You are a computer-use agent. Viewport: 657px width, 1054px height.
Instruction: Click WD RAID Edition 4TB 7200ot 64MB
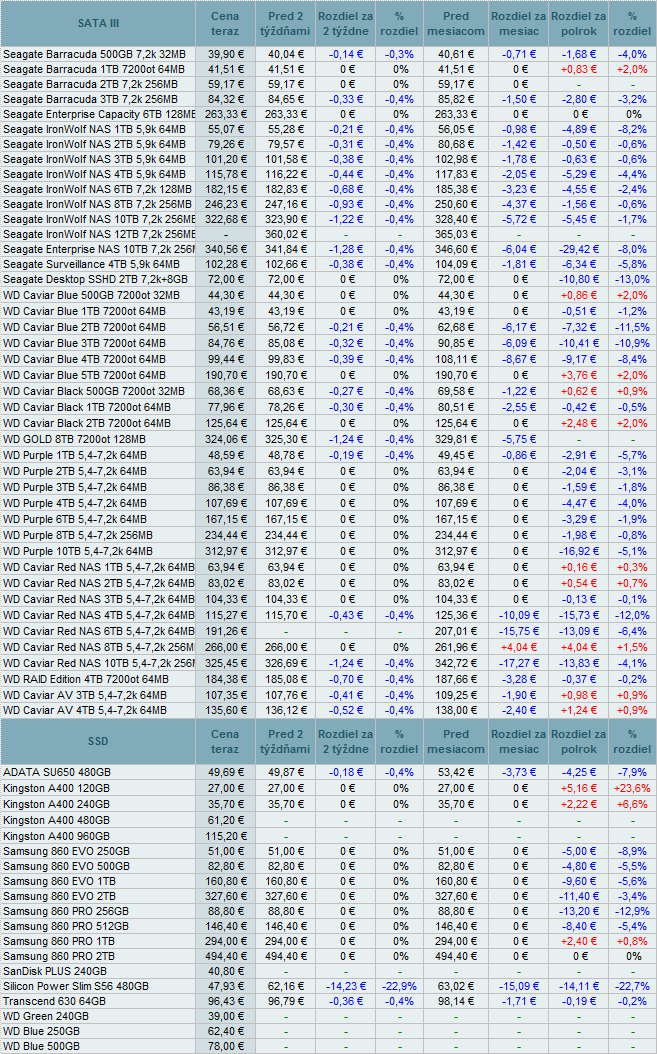[x=86, y=680]
